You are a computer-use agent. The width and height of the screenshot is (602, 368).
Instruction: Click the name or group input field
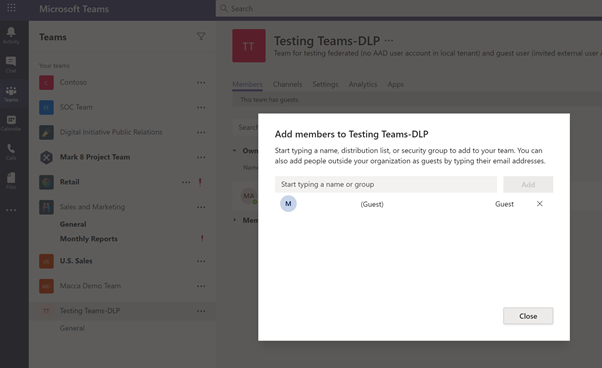click(x=385, y=185)
